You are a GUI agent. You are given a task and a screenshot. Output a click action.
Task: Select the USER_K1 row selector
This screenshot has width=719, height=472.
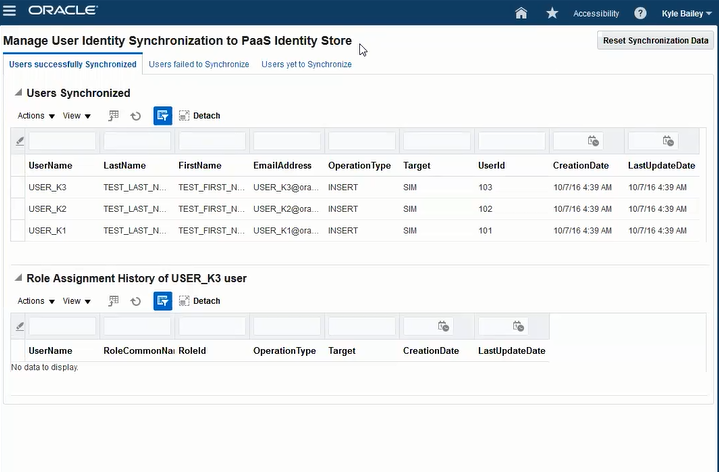point(18,230)
